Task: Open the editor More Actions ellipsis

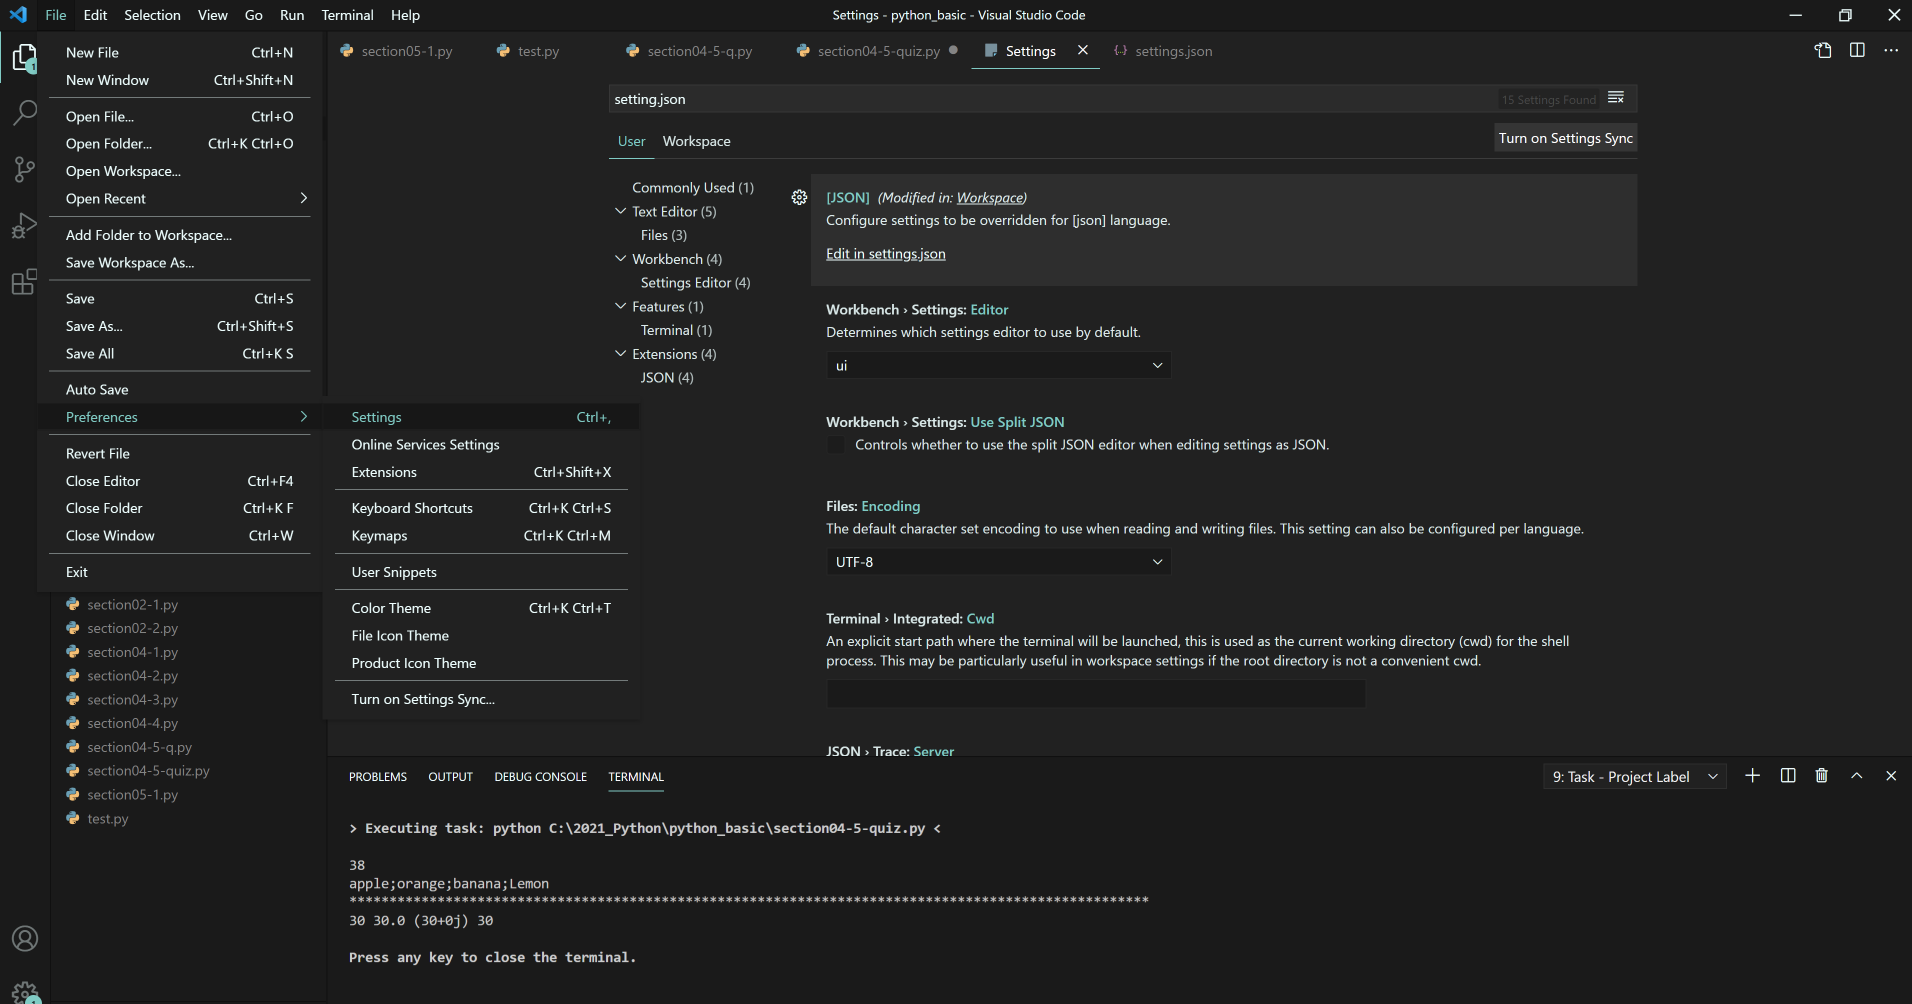Action: point(1890,51)
